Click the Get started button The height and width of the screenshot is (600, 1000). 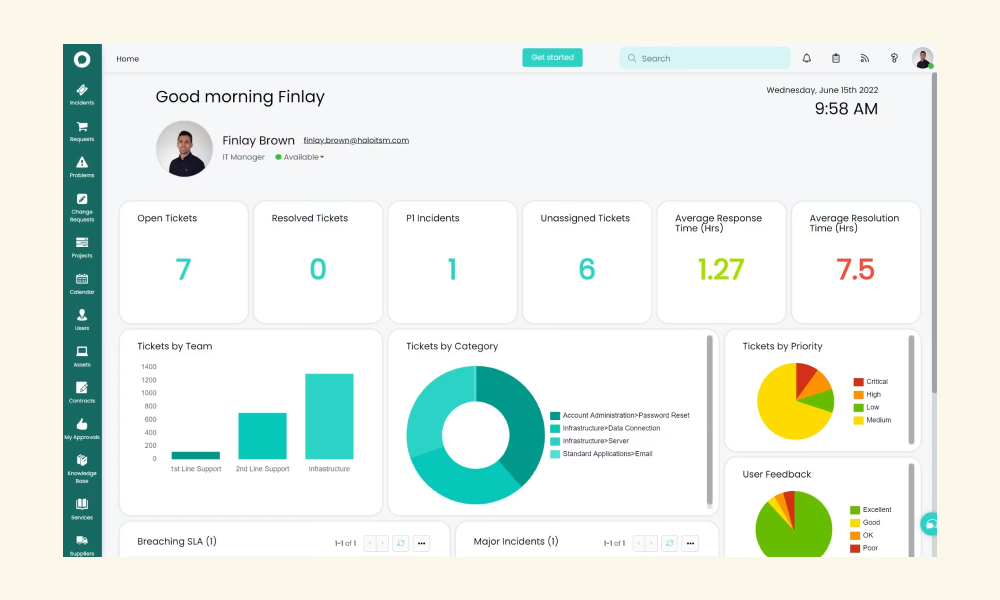click(552, 57)
